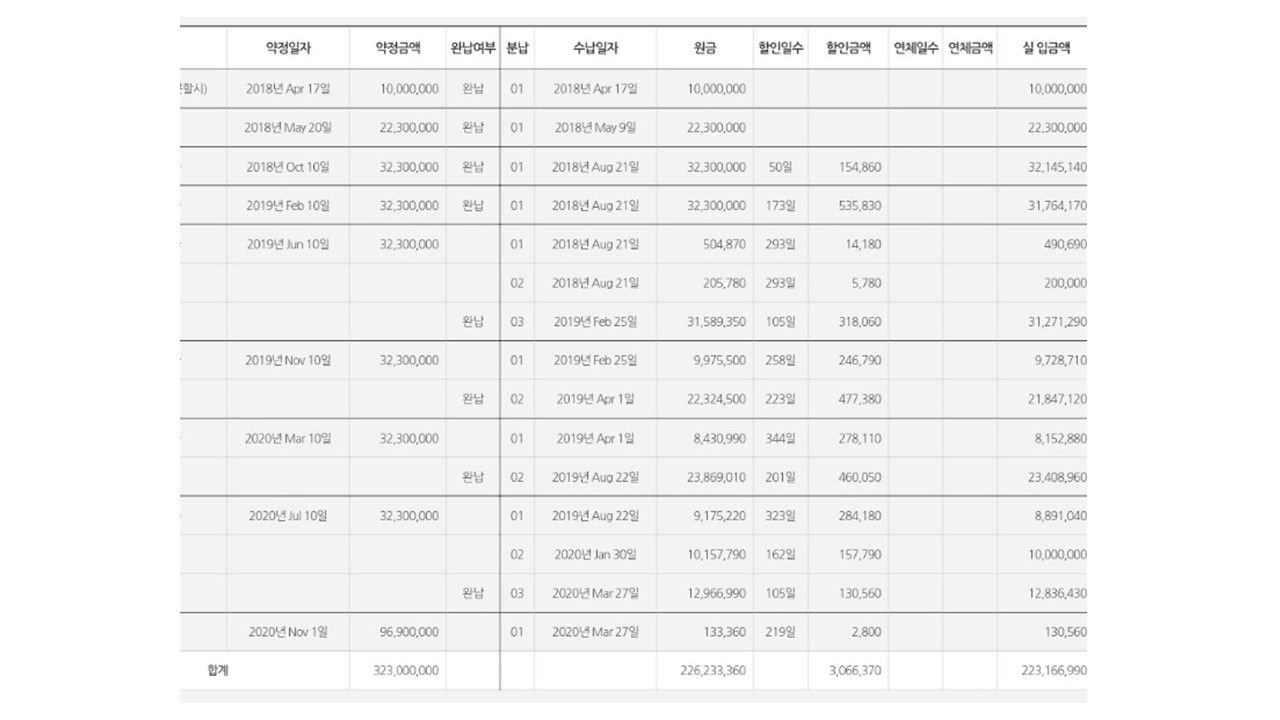Click the 약정금액 column header
Screen dimensions: 1280x720
click(398, 47)
